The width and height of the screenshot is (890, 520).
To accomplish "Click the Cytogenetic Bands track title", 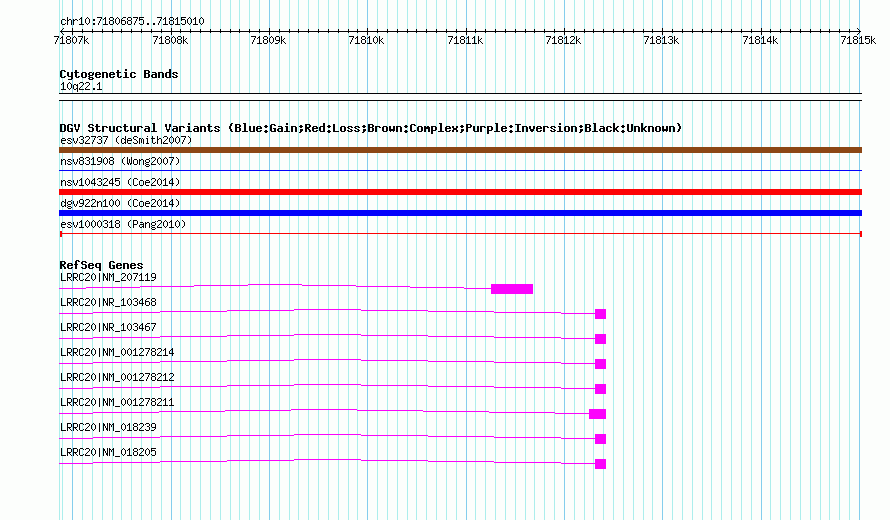I will [x=119, y=74].
